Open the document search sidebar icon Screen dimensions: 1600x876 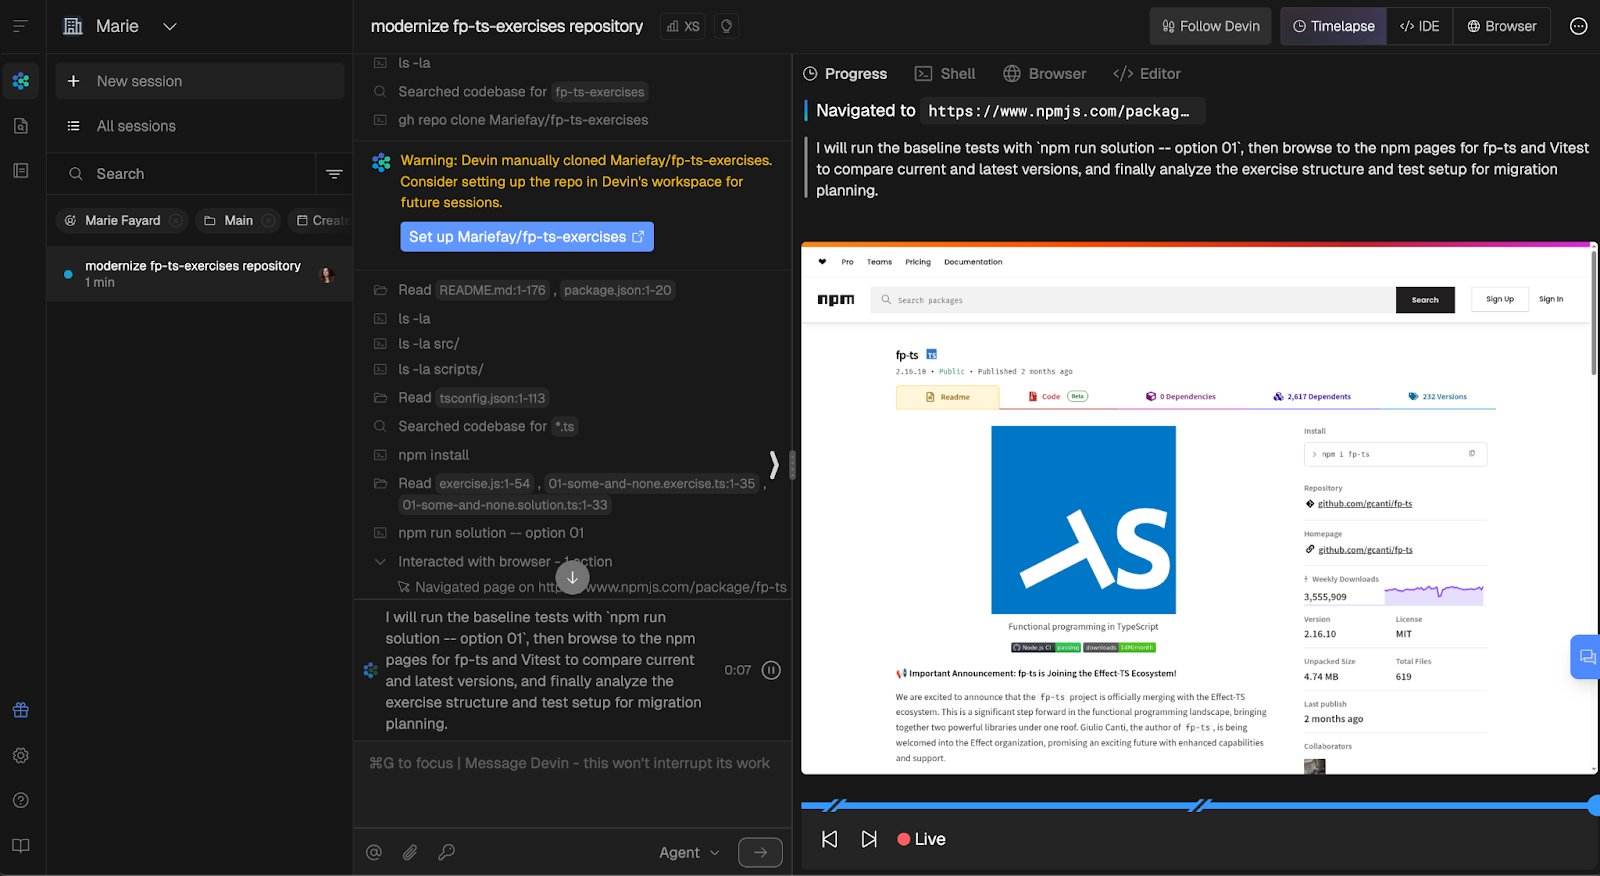pyautogui.click(x=21, y=126)
